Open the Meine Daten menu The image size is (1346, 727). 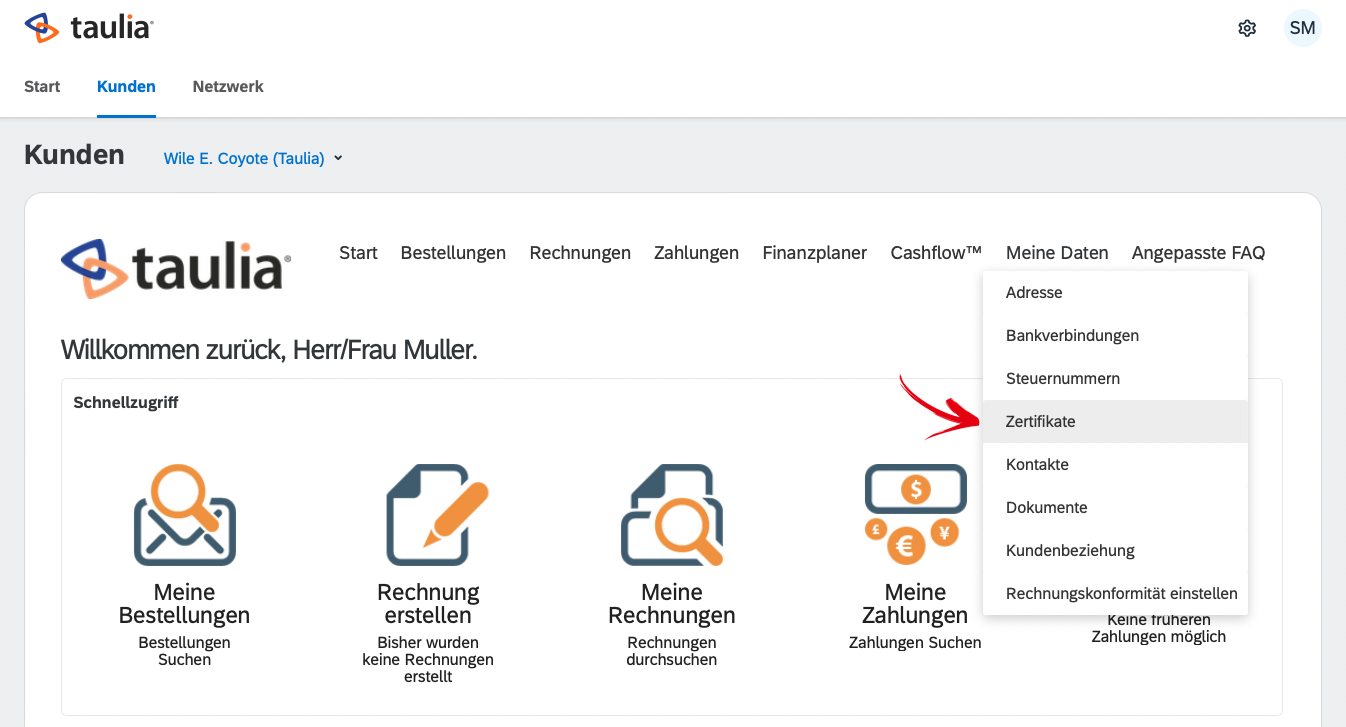pyautogui.click(x=1057, y=253)
